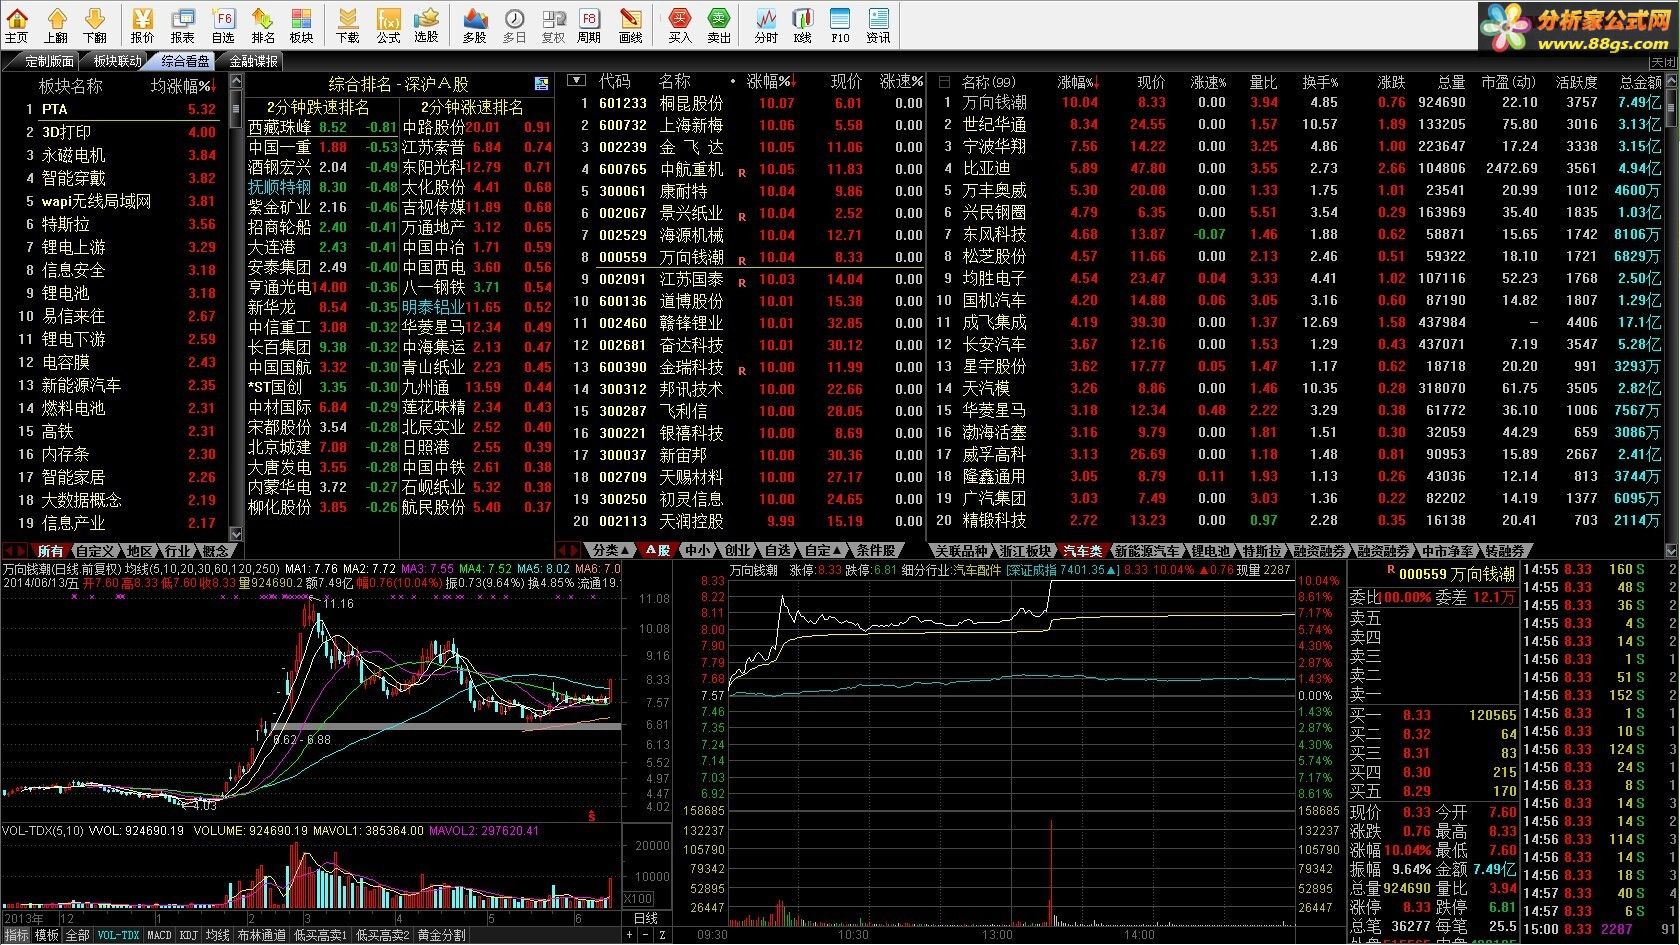Screen dimensions: 1680x945
Task: Click the 模板 template button
Action: [47, 936]
